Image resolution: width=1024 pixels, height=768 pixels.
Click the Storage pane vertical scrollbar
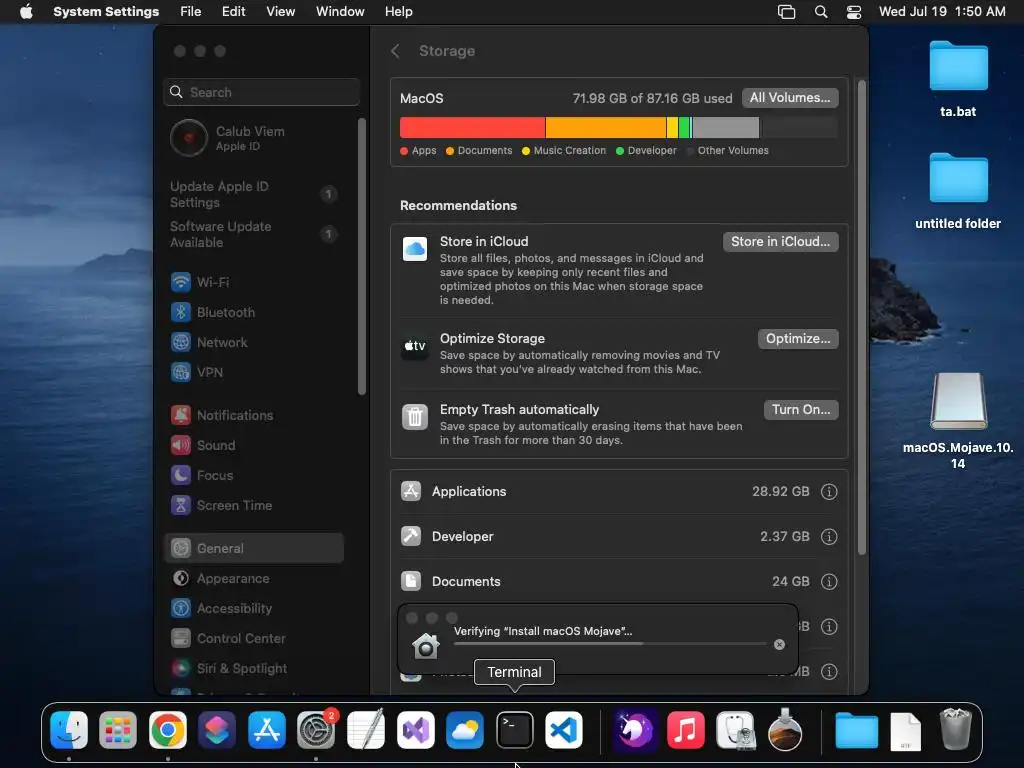click(x=861, y=317)
